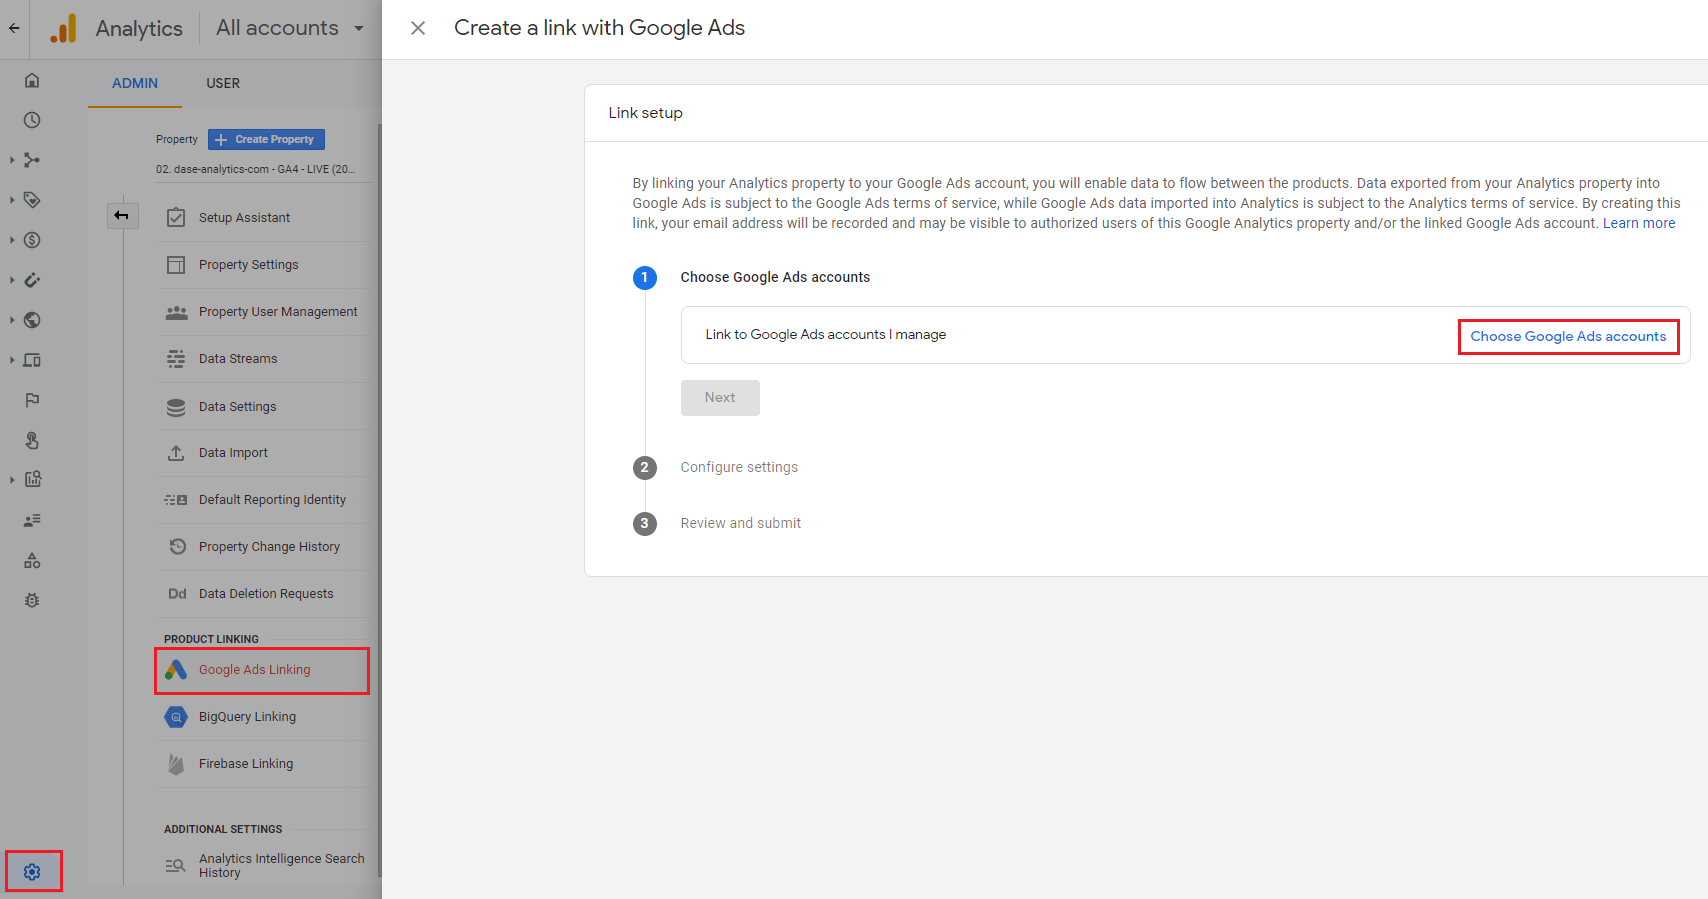
Task: Switch to the USER tab
Action: 223,83
